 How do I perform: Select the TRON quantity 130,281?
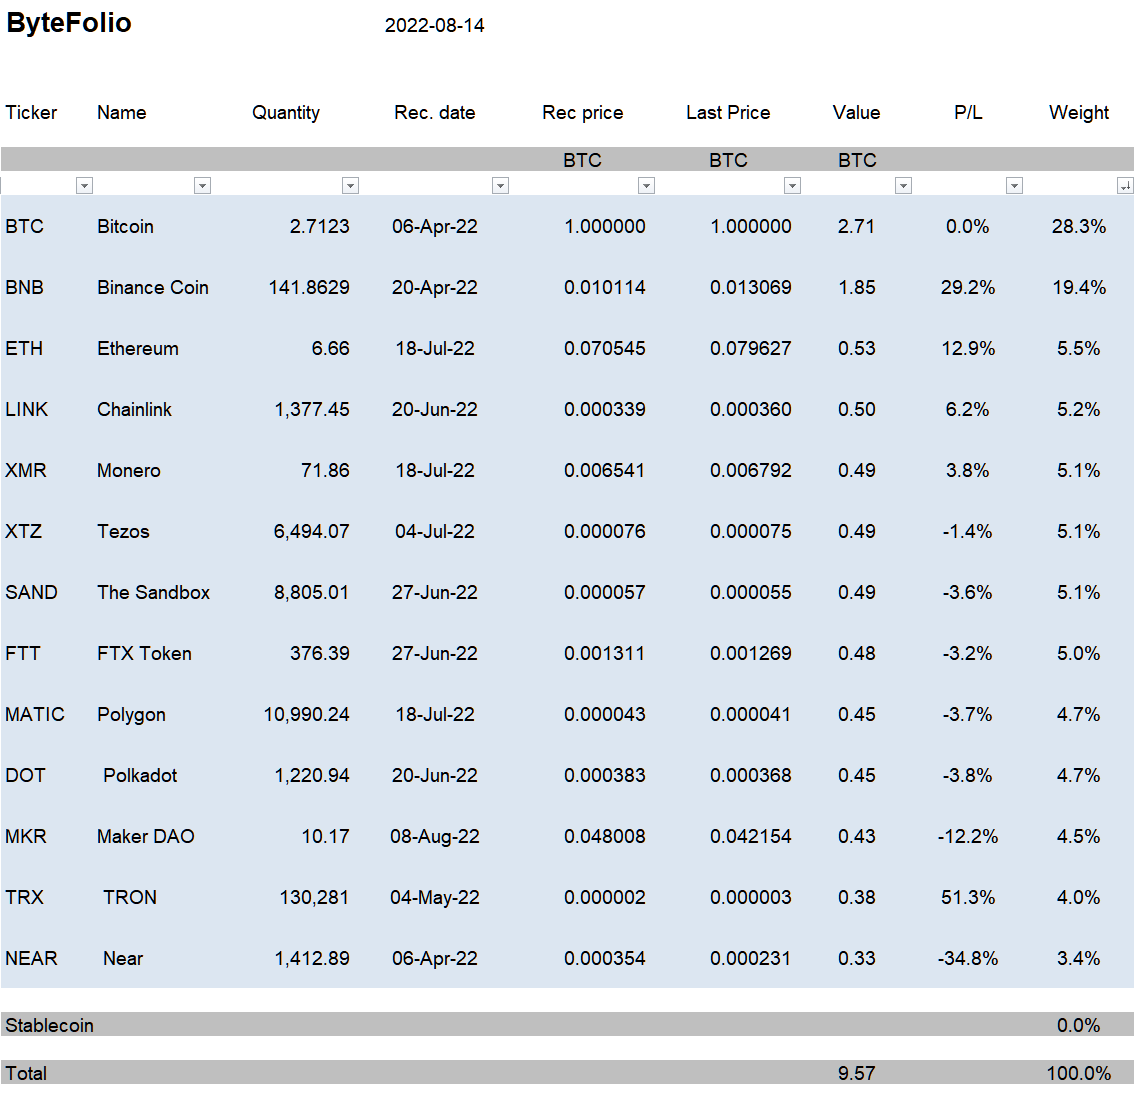tap(314, 899)
